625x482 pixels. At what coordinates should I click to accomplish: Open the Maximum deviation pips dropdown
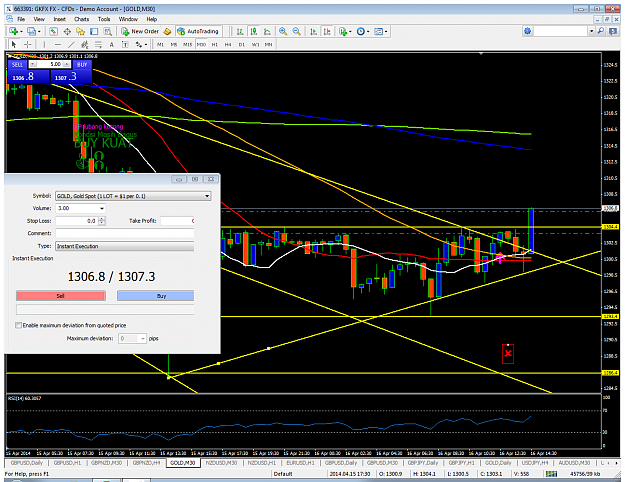(x=143, y=338)
